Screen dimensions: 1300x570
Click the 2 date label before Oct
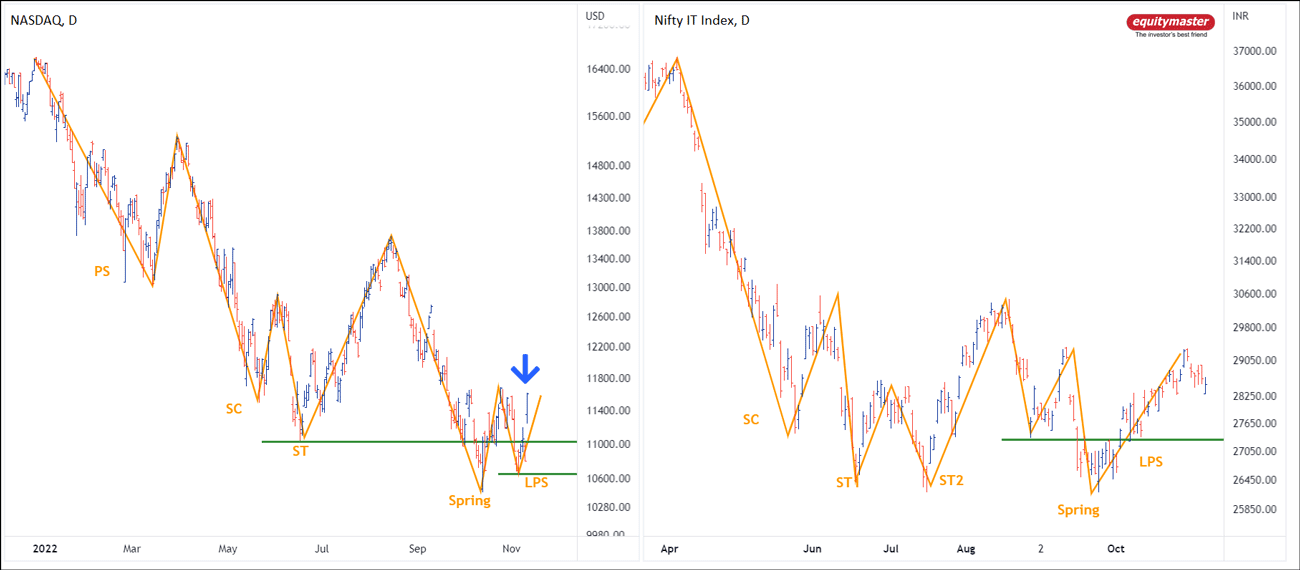[x=1041, y=549]
